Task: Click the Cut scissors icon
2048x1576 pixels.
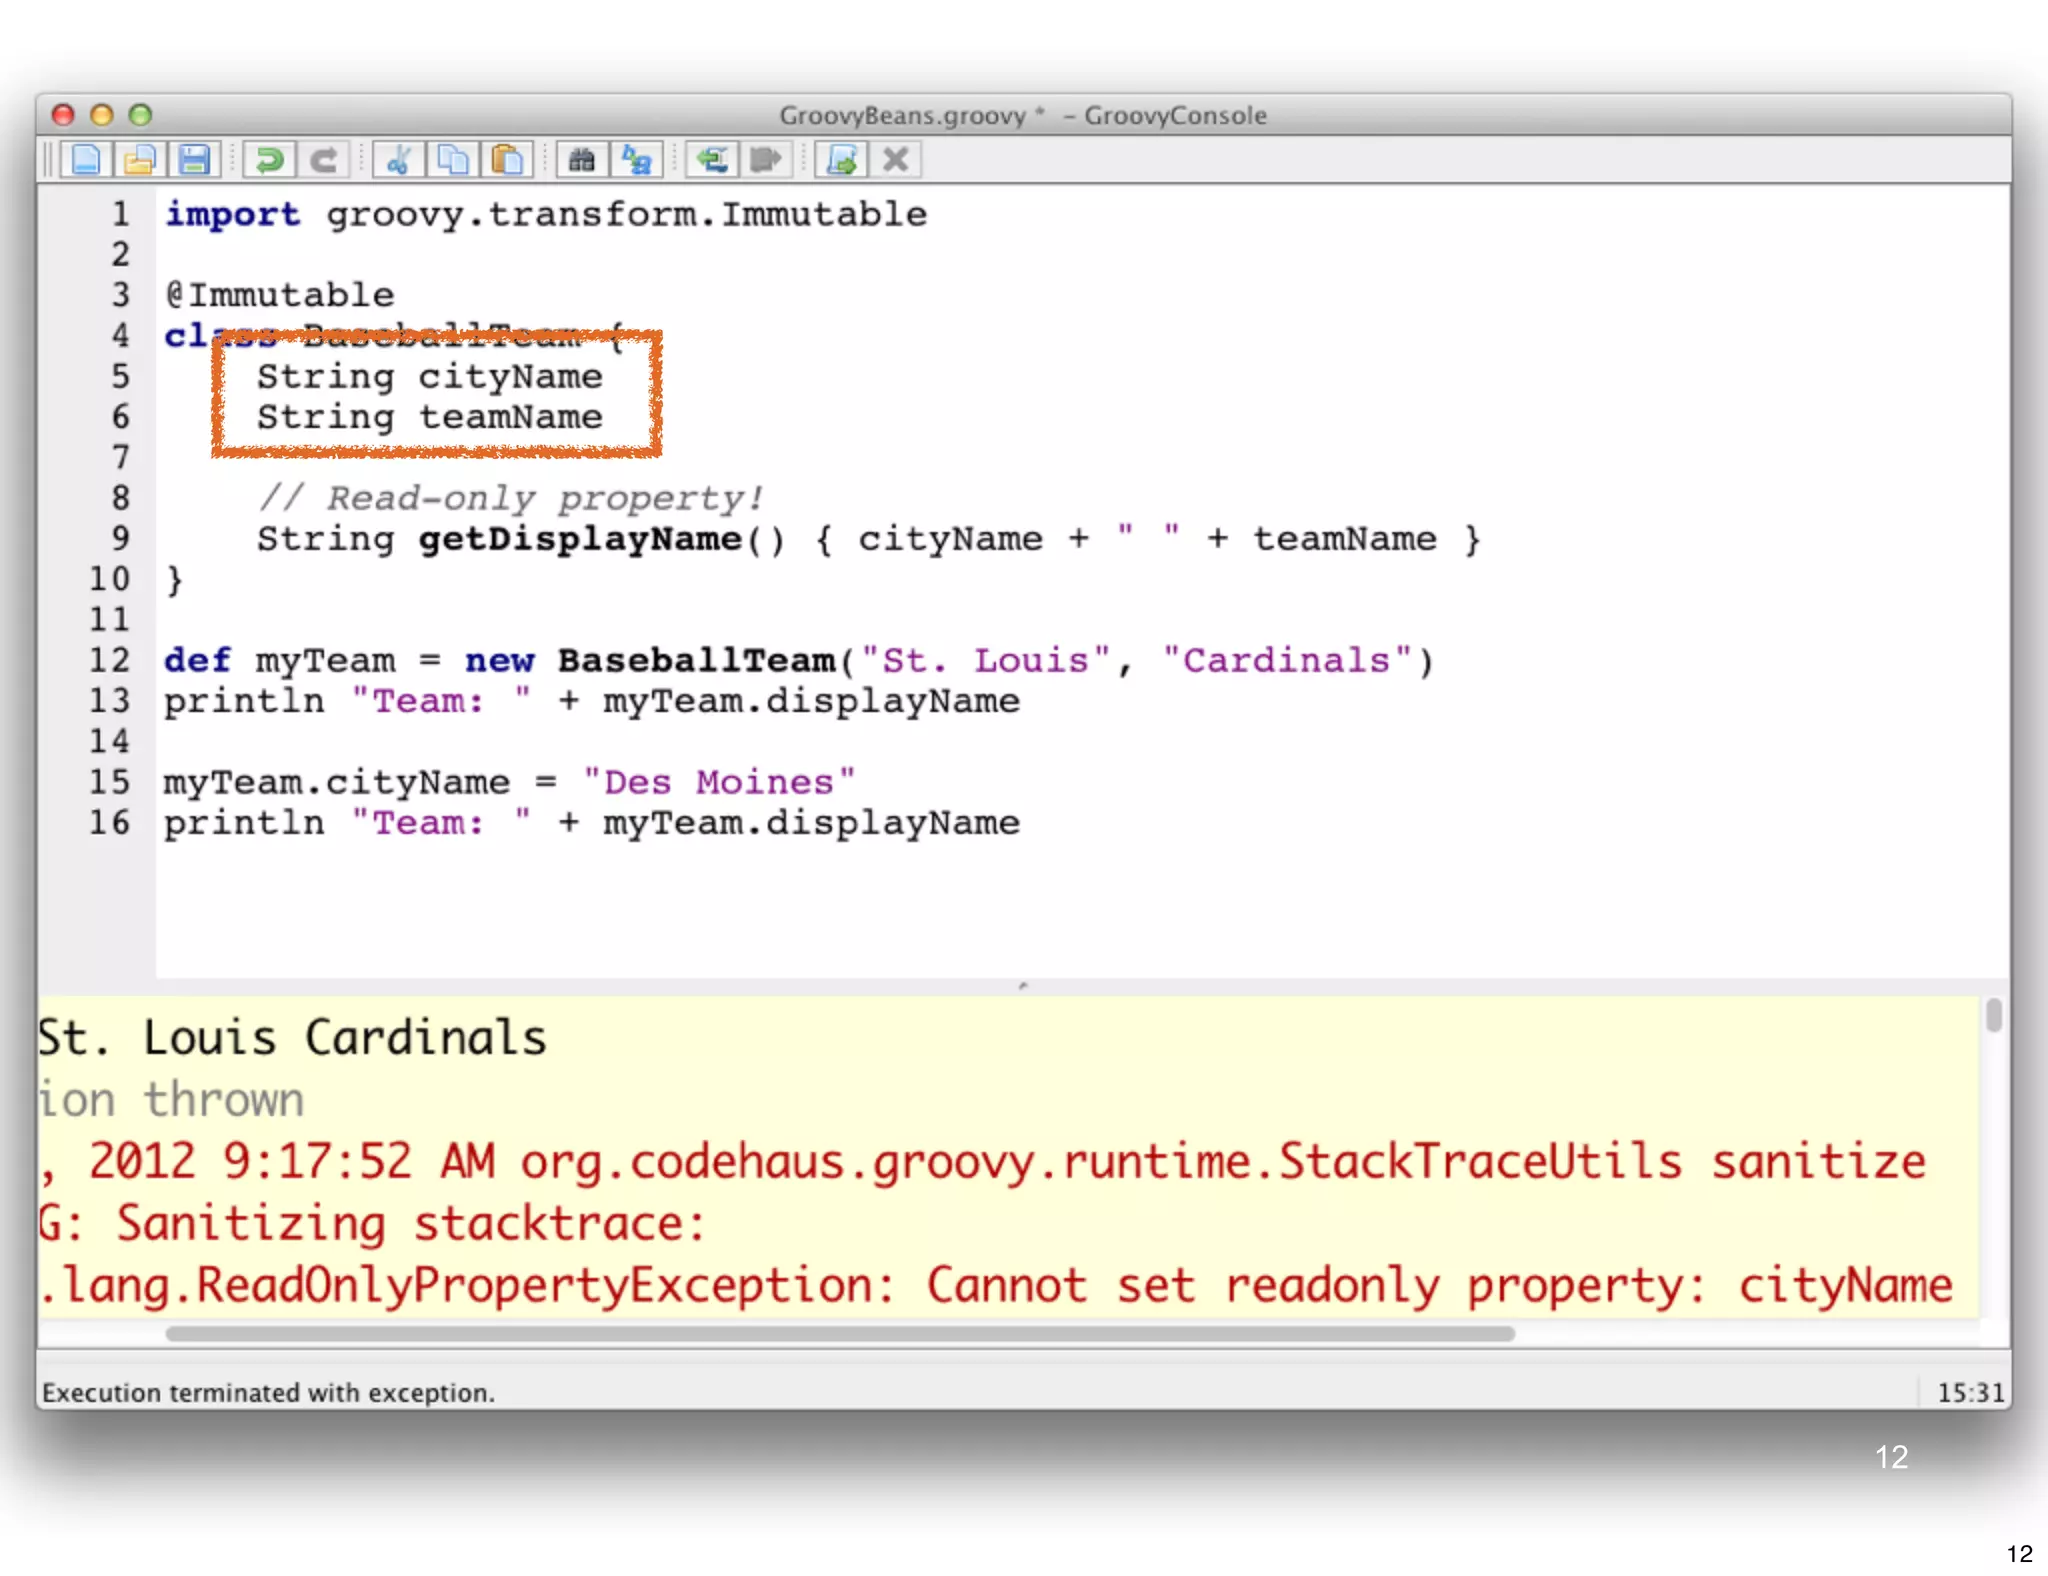Action: click(x=399, y=160)
